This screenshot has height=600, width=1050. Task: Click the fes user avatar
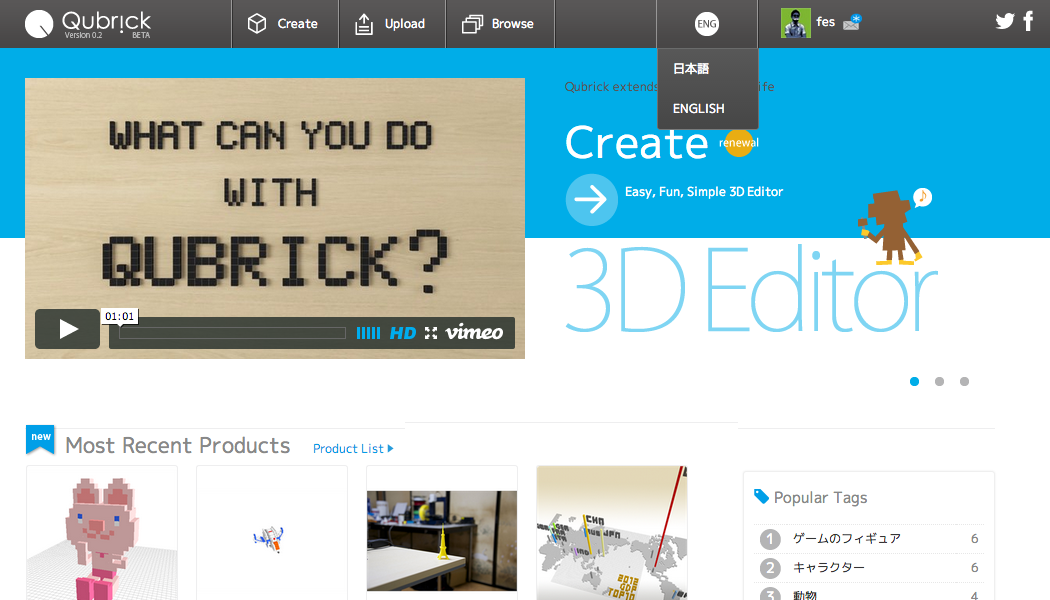pyautogui.click(x=796, y=23)
